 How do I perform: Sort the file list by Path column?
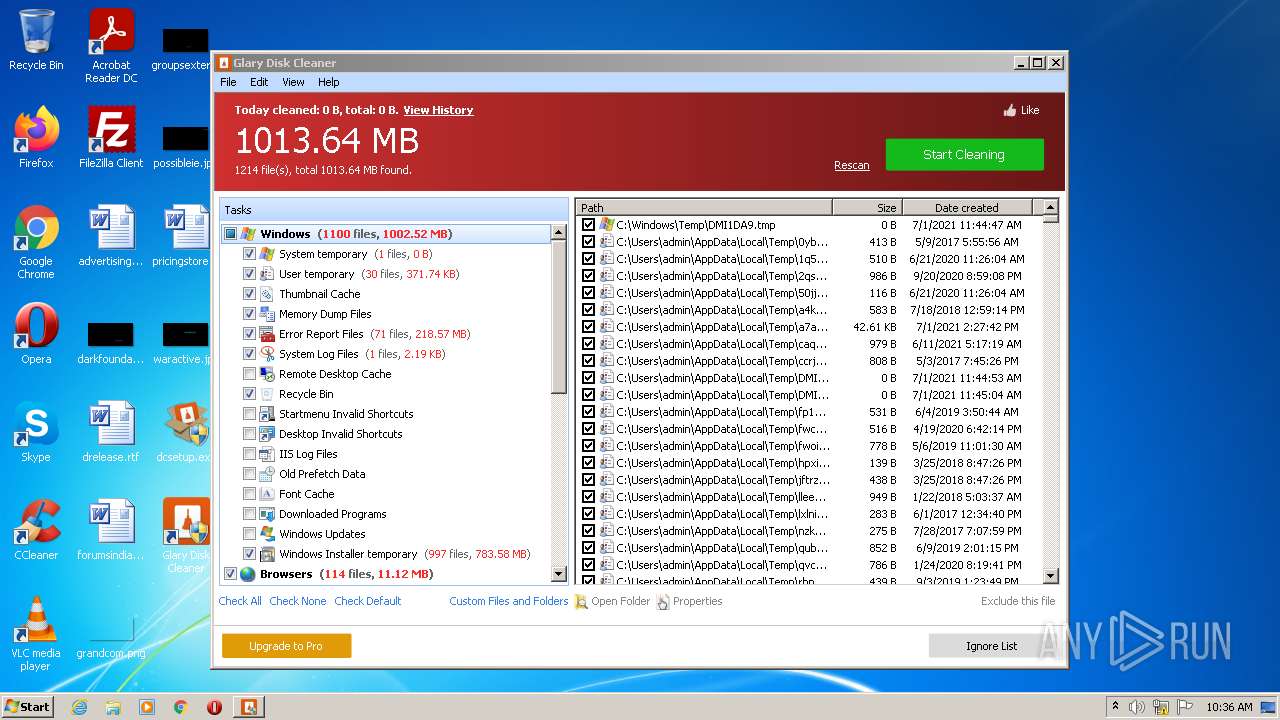click(704, 208)
